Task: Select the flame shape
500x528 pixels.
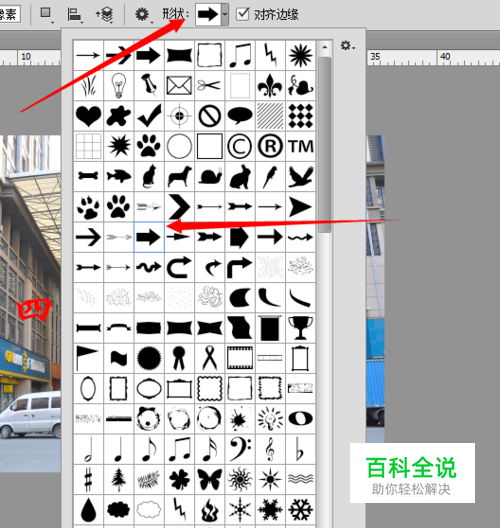Action: (209, 510)
